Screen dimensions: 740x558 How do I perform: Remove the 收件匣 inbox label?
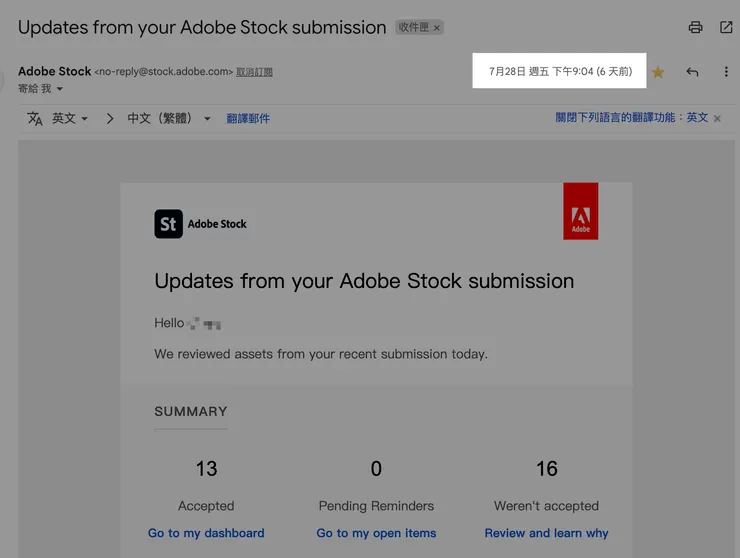coord(437,28)
